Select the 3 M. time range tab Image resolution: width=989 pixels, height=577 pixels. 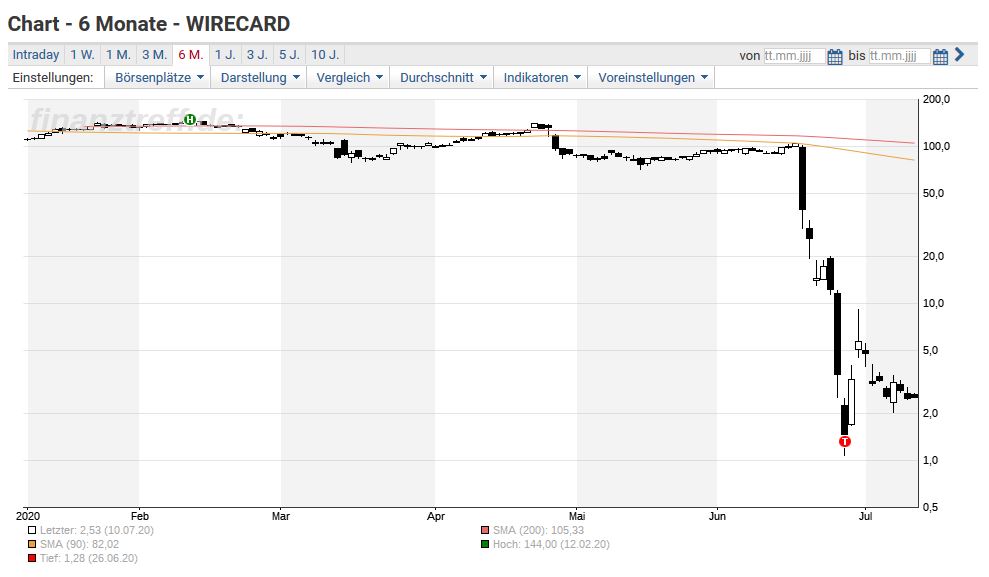[x=155, y=55]
